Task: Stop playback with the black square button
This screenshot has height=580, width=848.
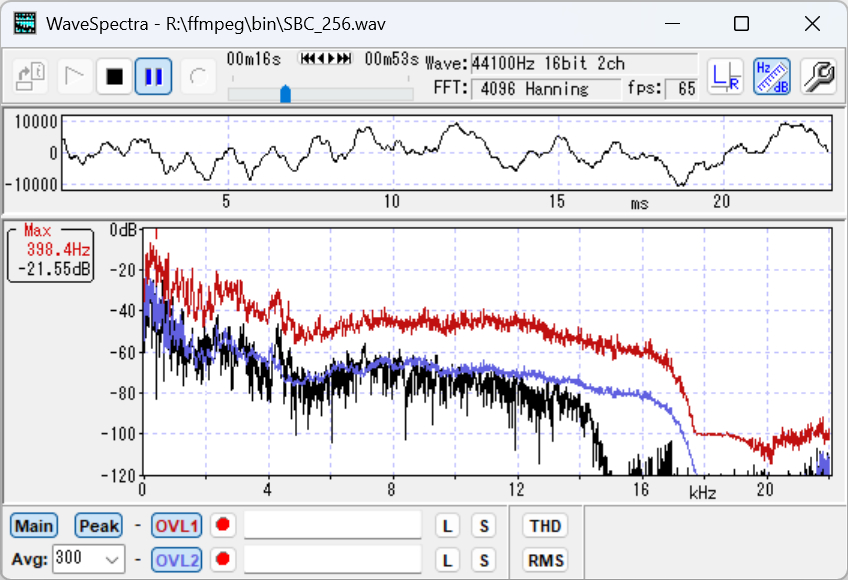Action: tap(114, 76)
